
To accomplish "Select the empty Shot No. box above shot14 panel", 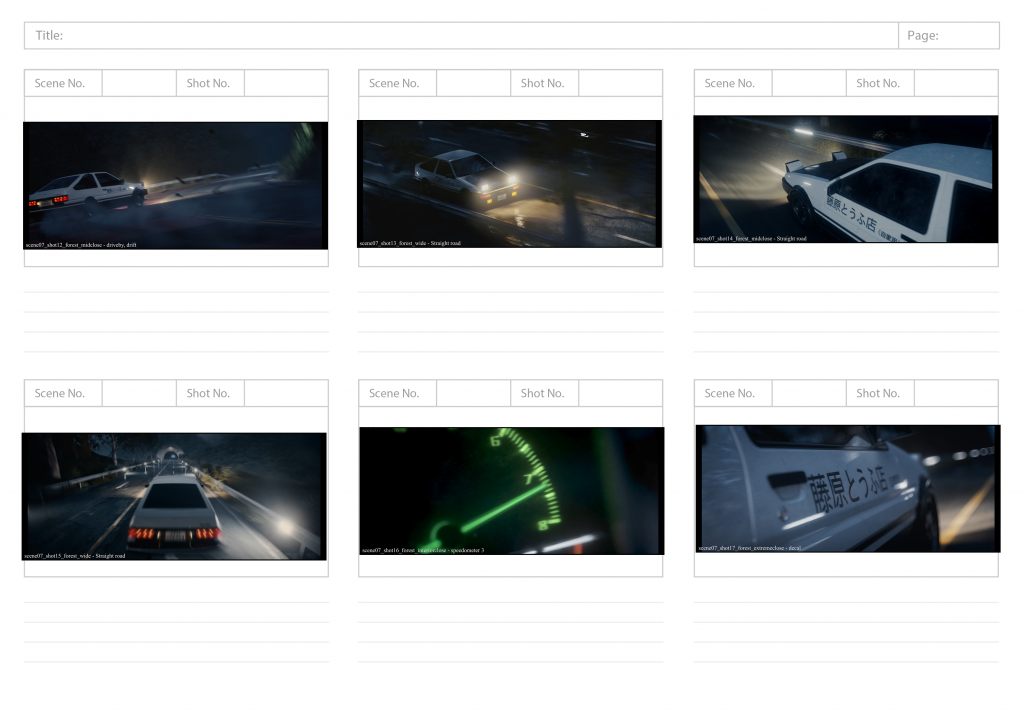I will point(956,83).
